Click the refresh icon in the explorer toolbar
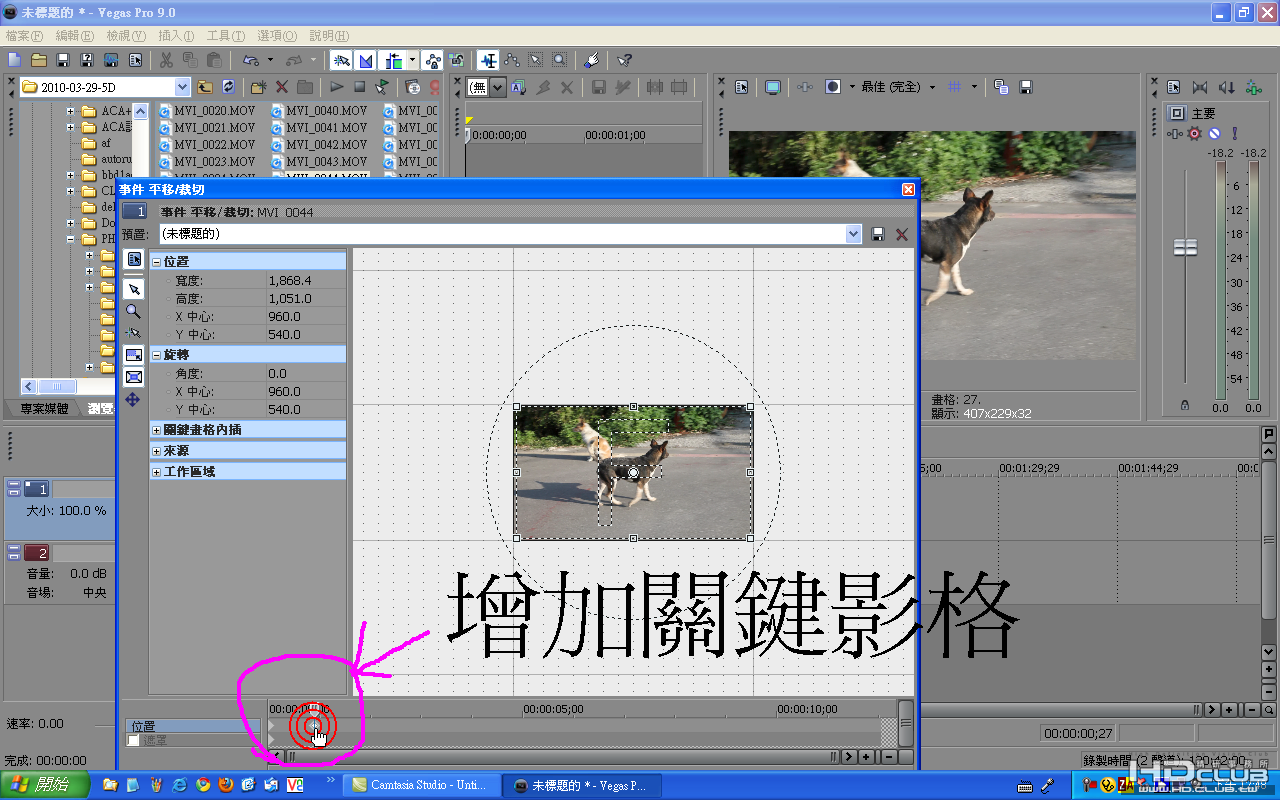The image size is (1280, 800). click(229, 87)
